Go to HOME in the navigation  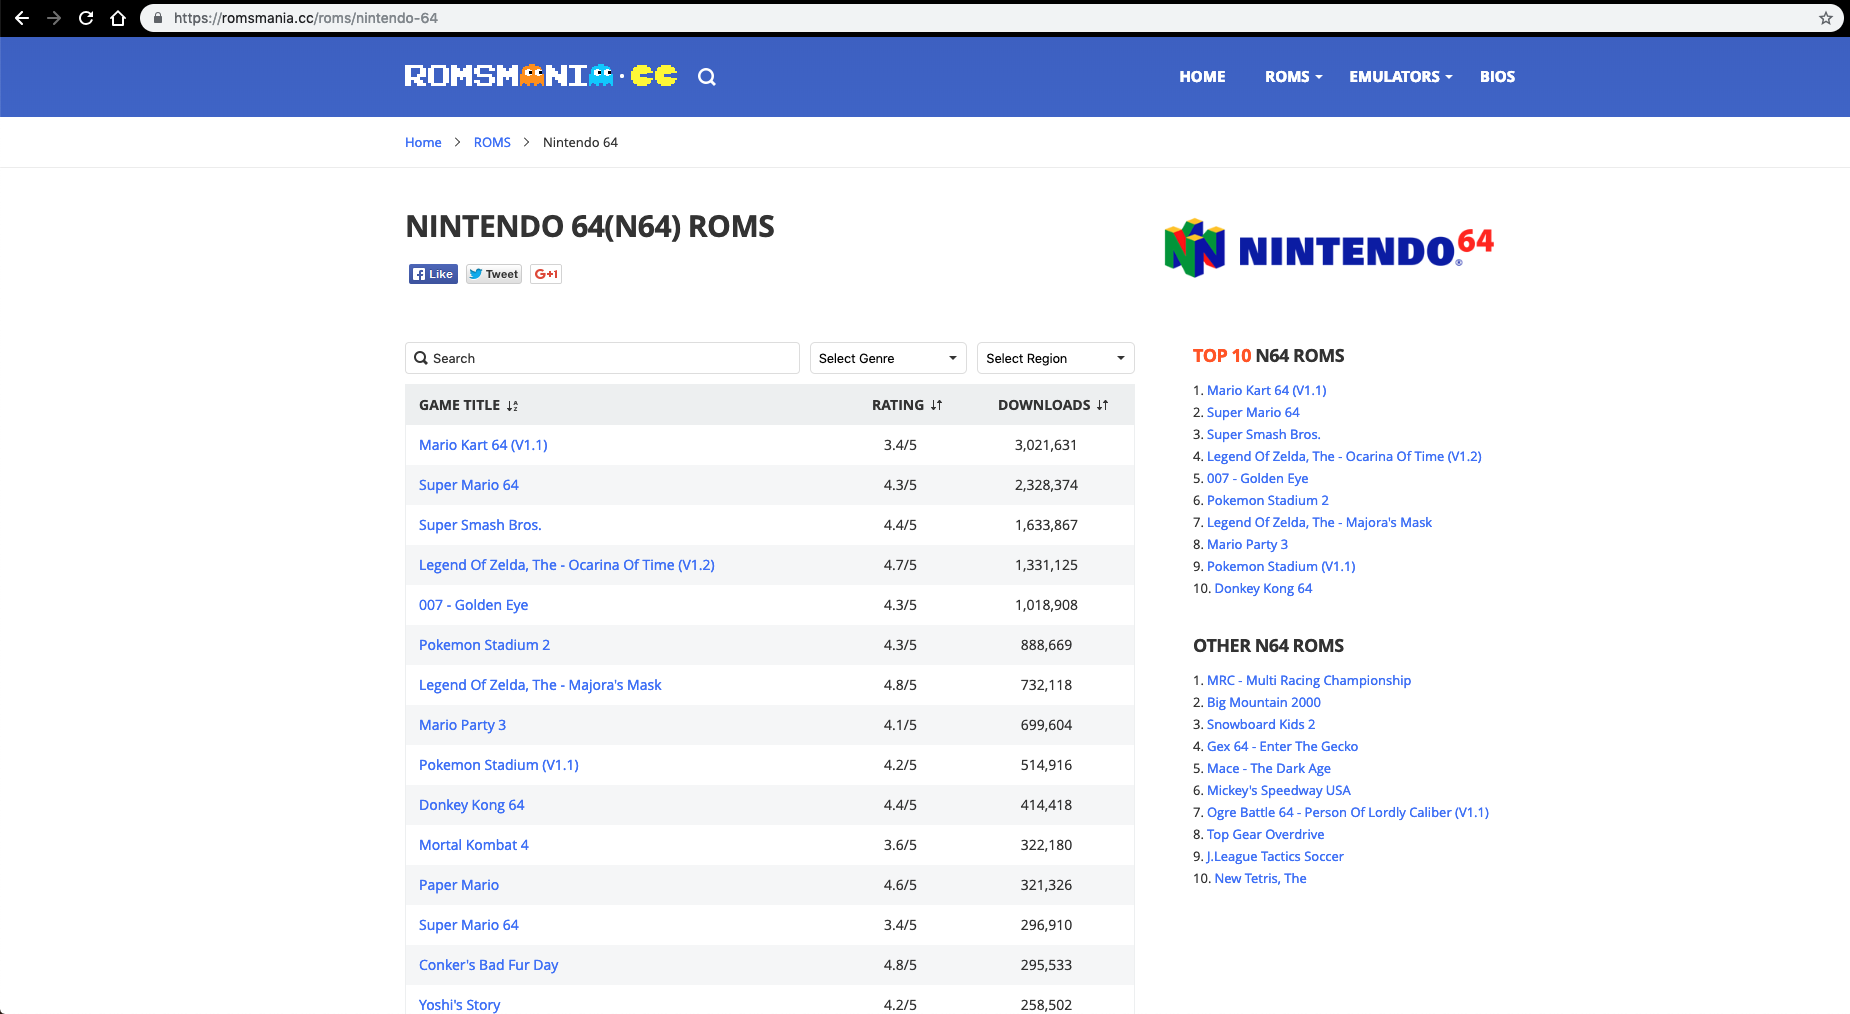tap(1202, 77)
